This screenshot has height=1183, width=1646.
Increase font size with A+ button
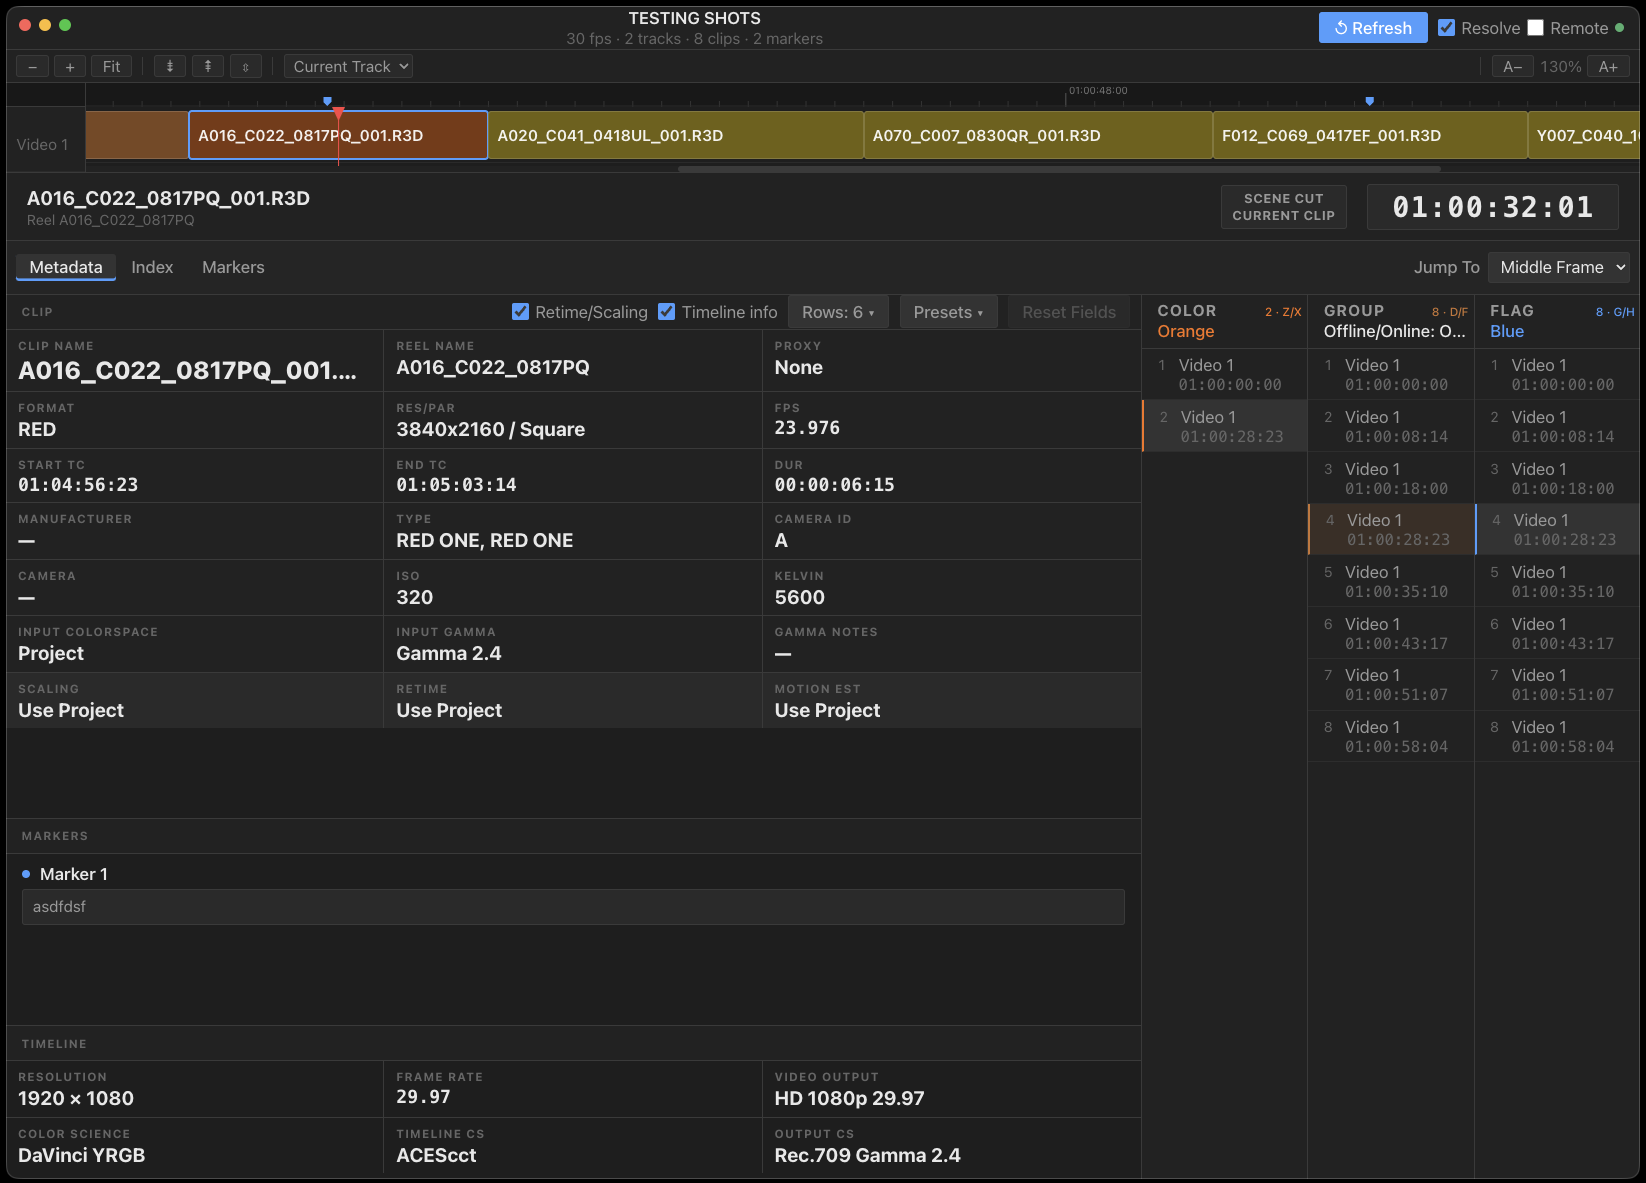(x=1608, y=67)
